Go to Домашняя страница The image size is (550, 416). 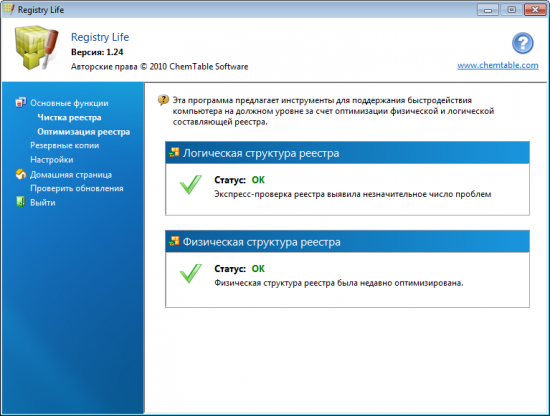coord(71,175)
